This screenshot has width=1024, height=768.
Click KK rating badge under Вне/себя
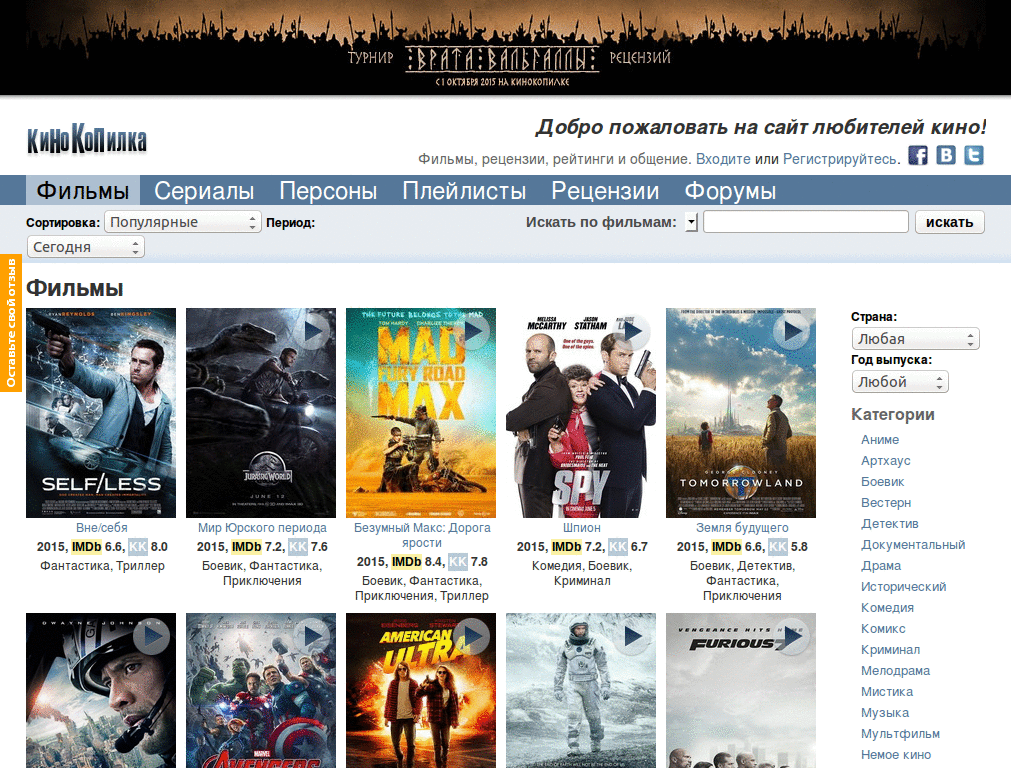[138, 547]
